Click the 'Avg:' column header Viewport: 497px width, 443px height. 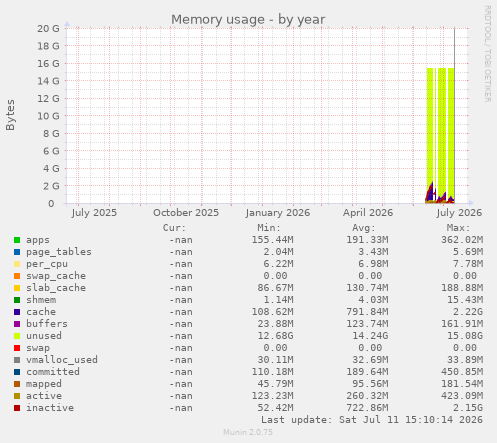364,228
